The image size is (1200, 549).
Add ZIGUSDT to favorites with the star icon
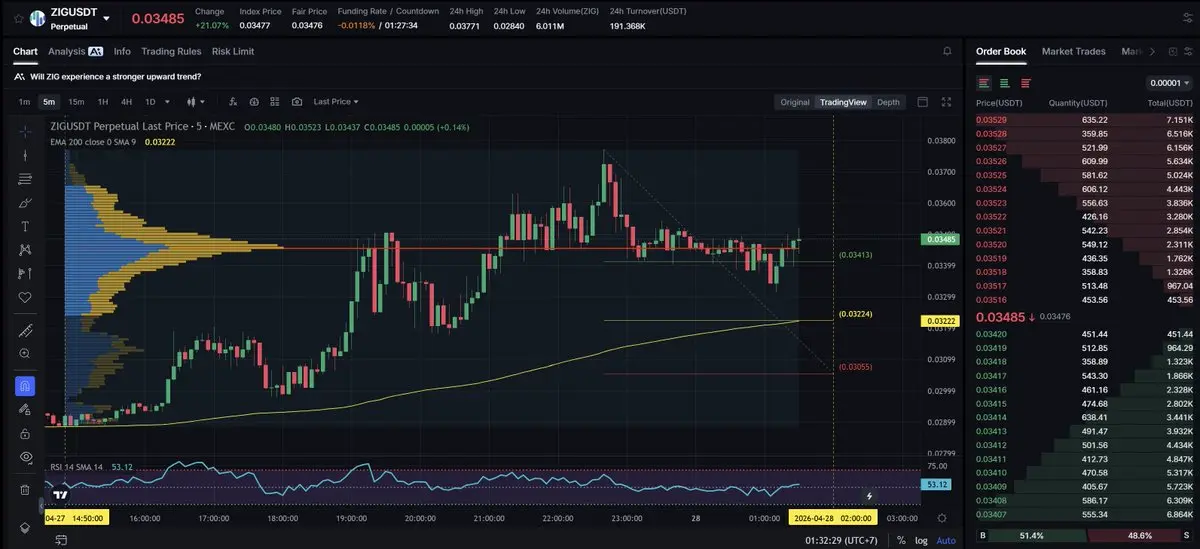(x=17, y=18)
